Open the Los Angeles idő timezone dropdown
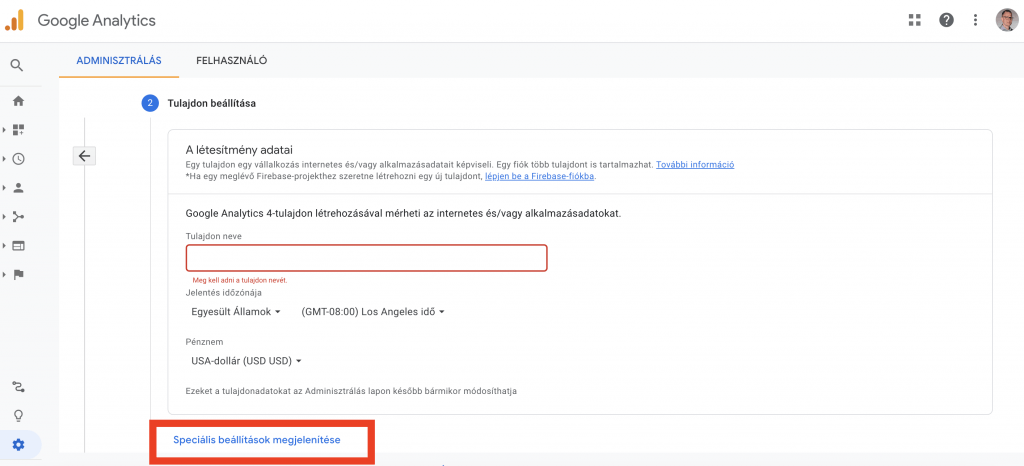1024x466 pixels. 373,312
